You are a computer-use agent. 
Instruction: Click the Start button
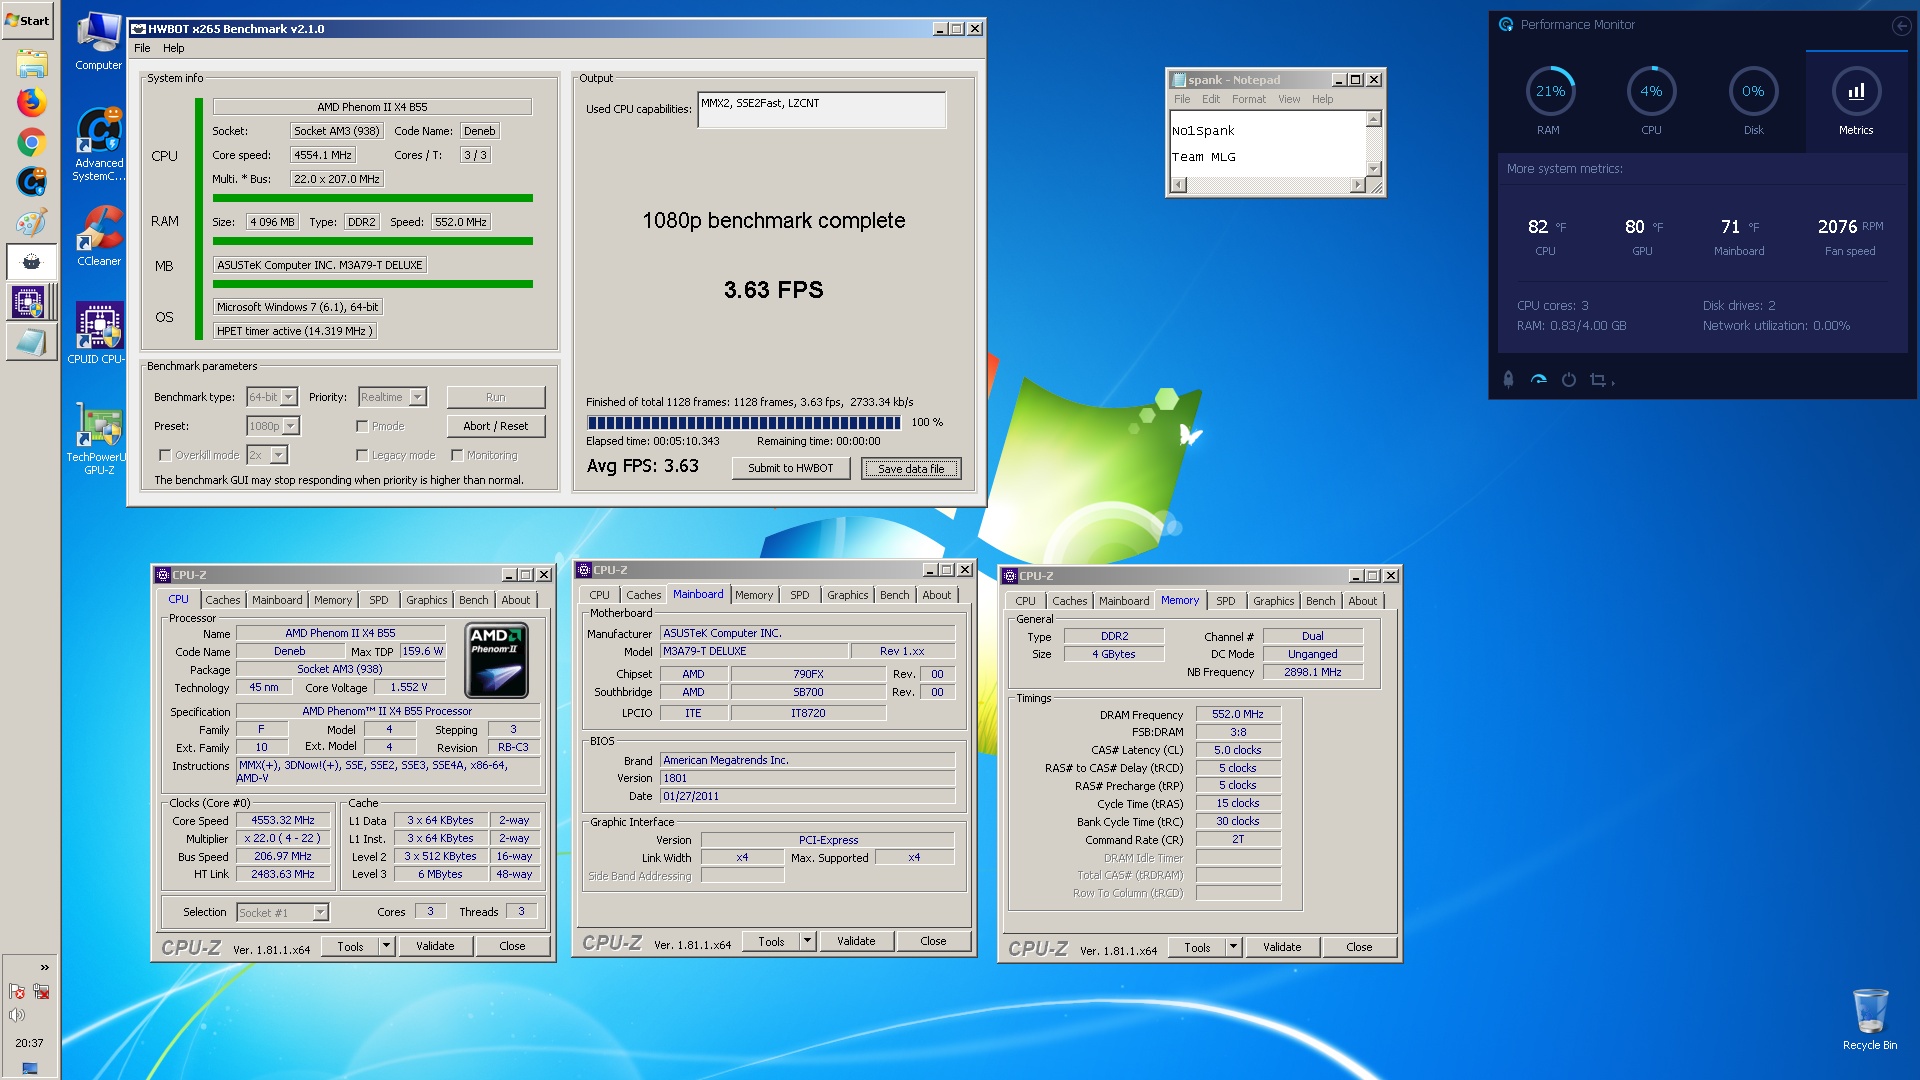pos(28,20)
